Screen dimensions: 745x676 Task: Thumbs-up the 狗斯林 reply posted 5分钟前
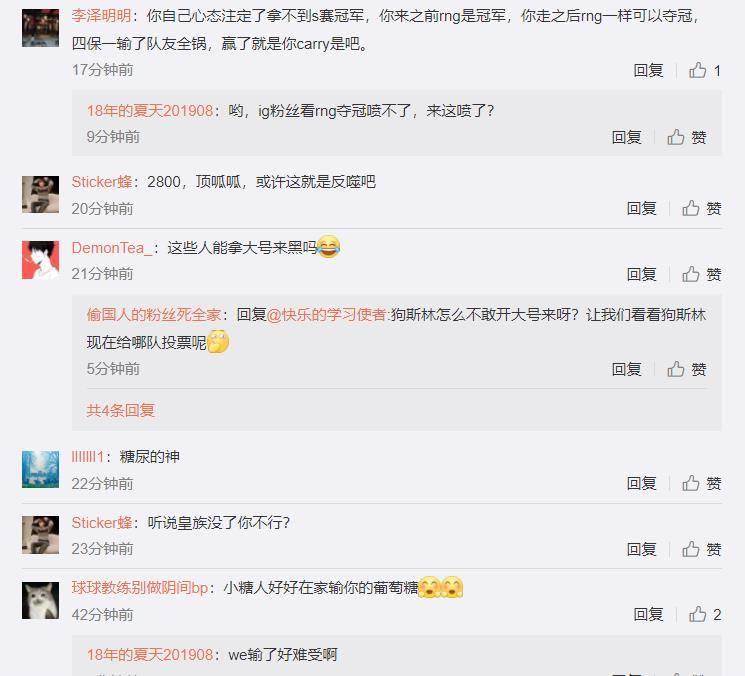click(687, 369)
